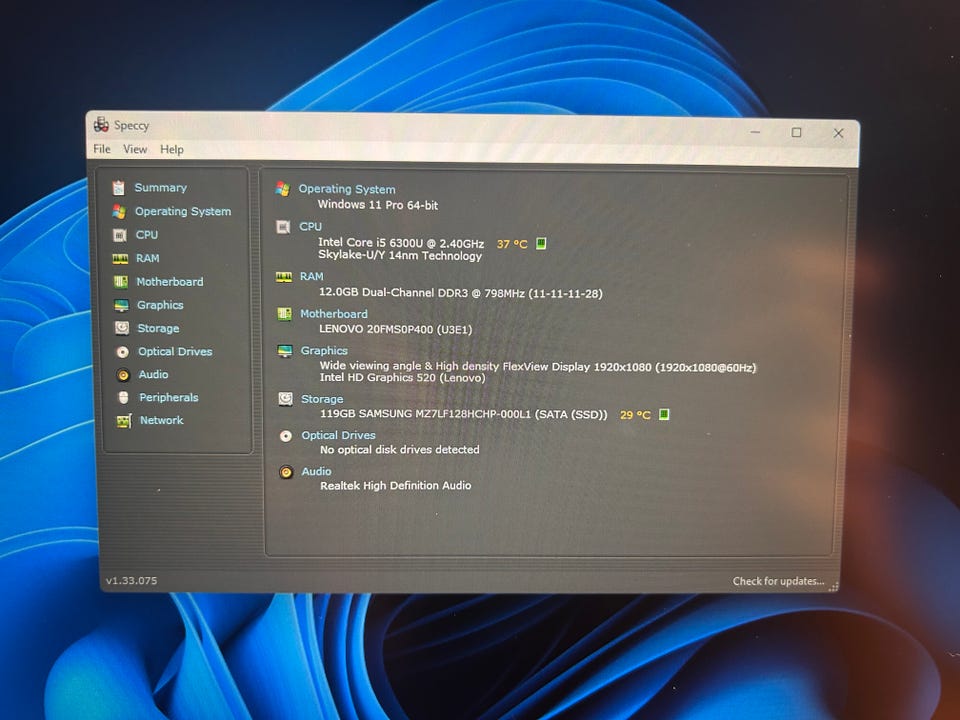Click the 29 °C storage temperature value

point(635,415)
